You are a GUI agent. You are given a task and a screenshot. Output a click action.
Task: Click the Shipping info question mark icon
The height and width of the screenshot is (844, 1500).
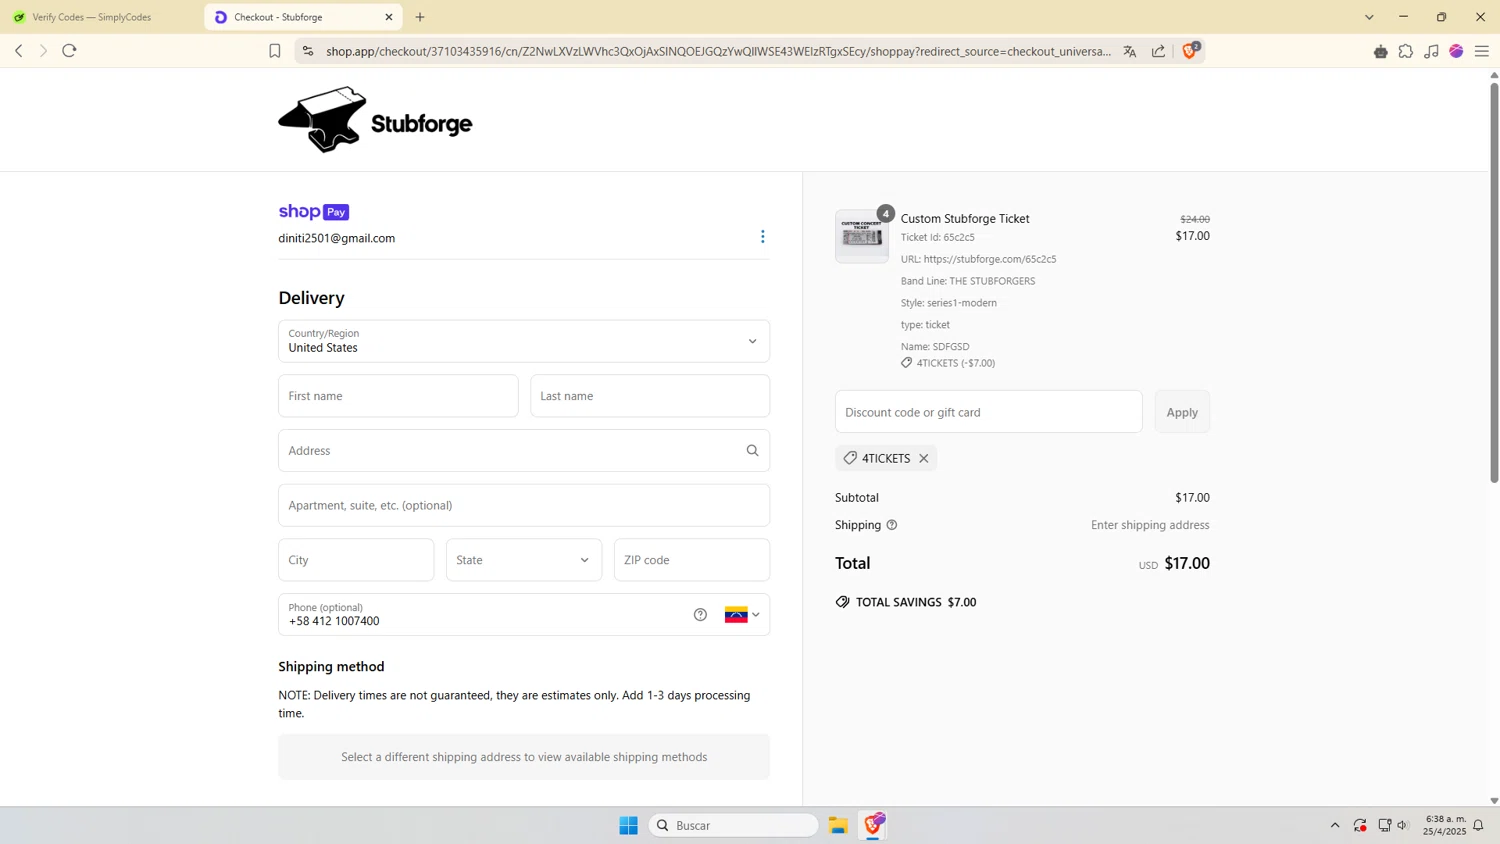[892, 525]
